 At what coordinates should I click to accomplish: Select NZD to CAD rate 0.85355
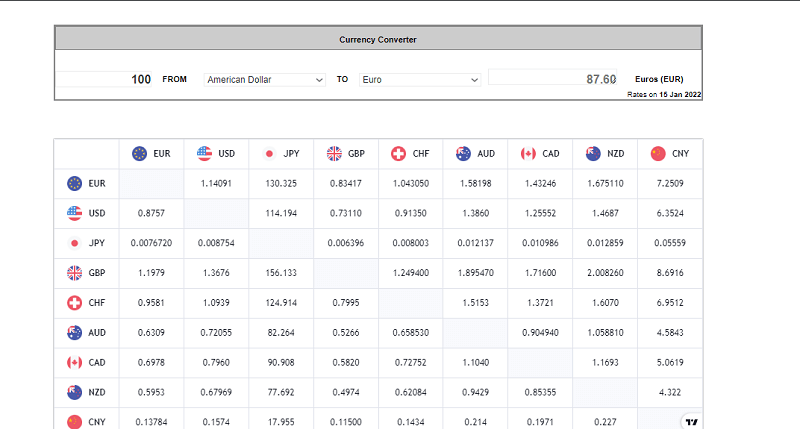pos(540,392)
